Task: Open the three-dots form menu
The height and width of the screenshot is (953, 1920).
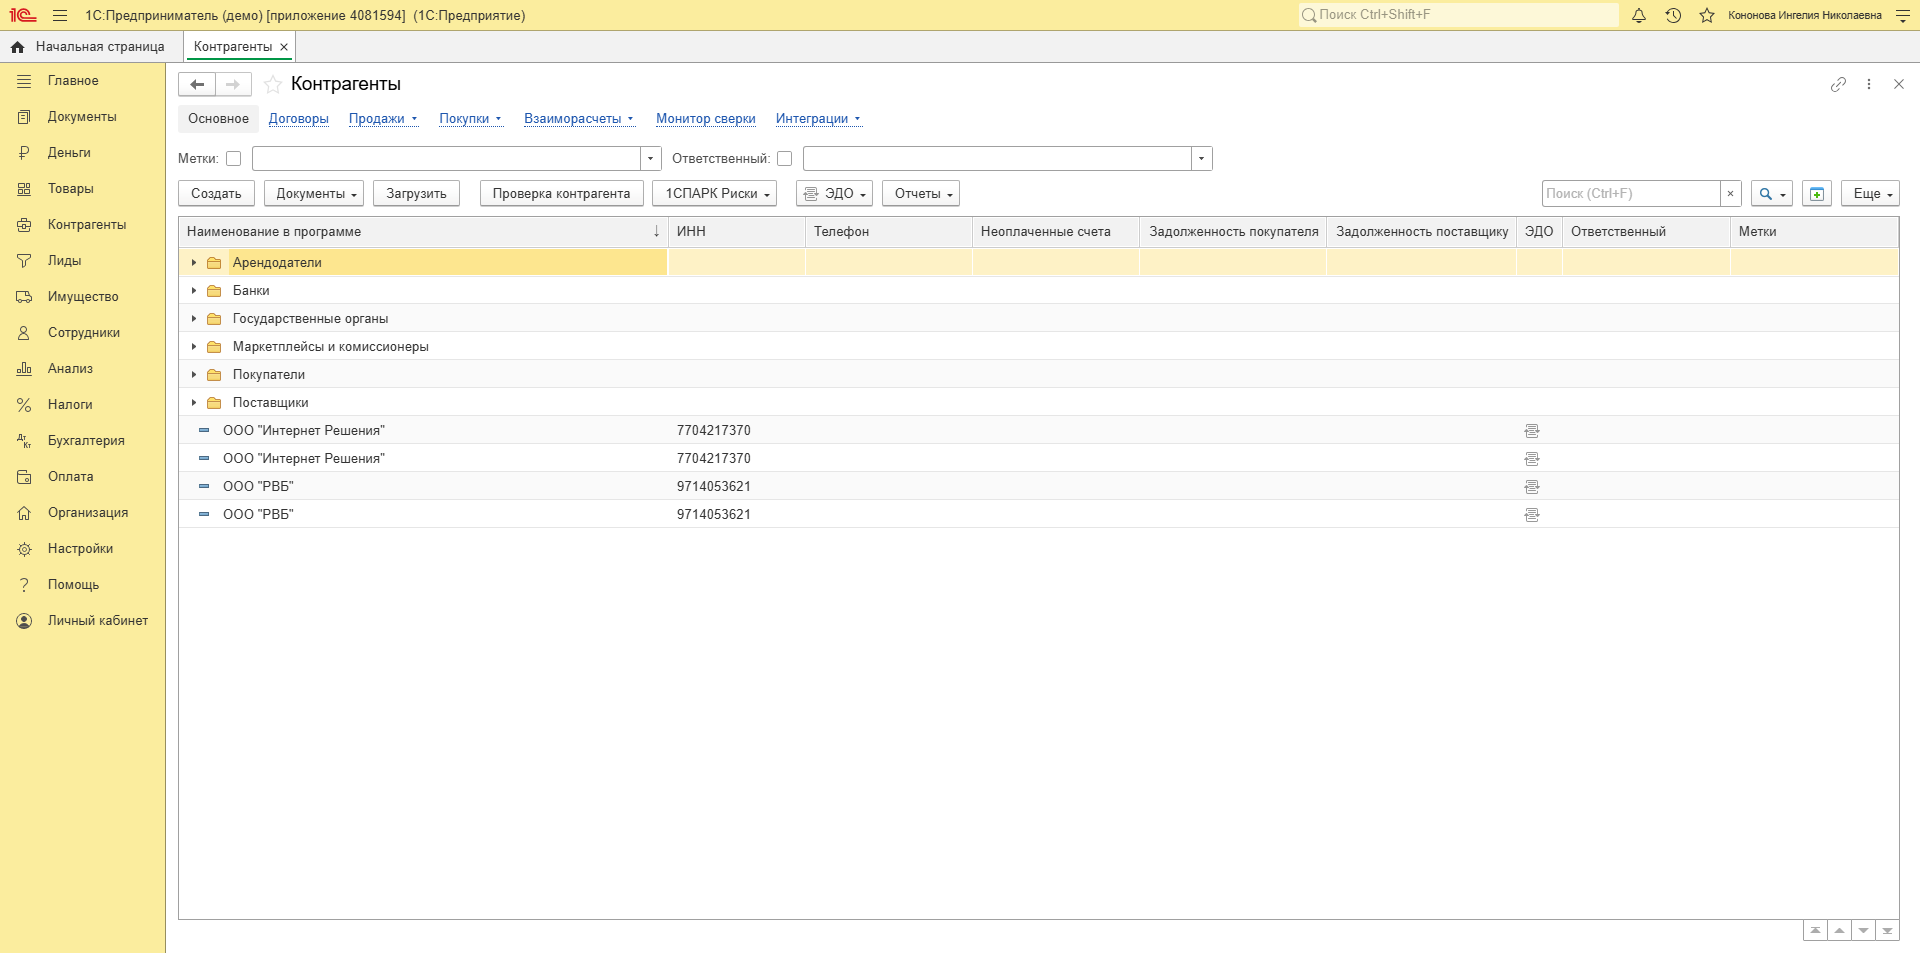Action: tap(1869, 84)
